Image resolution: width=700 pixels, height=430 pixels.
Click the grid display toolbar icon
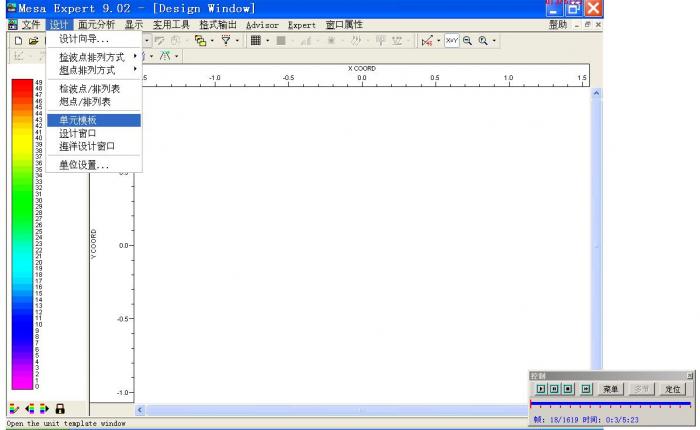[x=255, y=40]
